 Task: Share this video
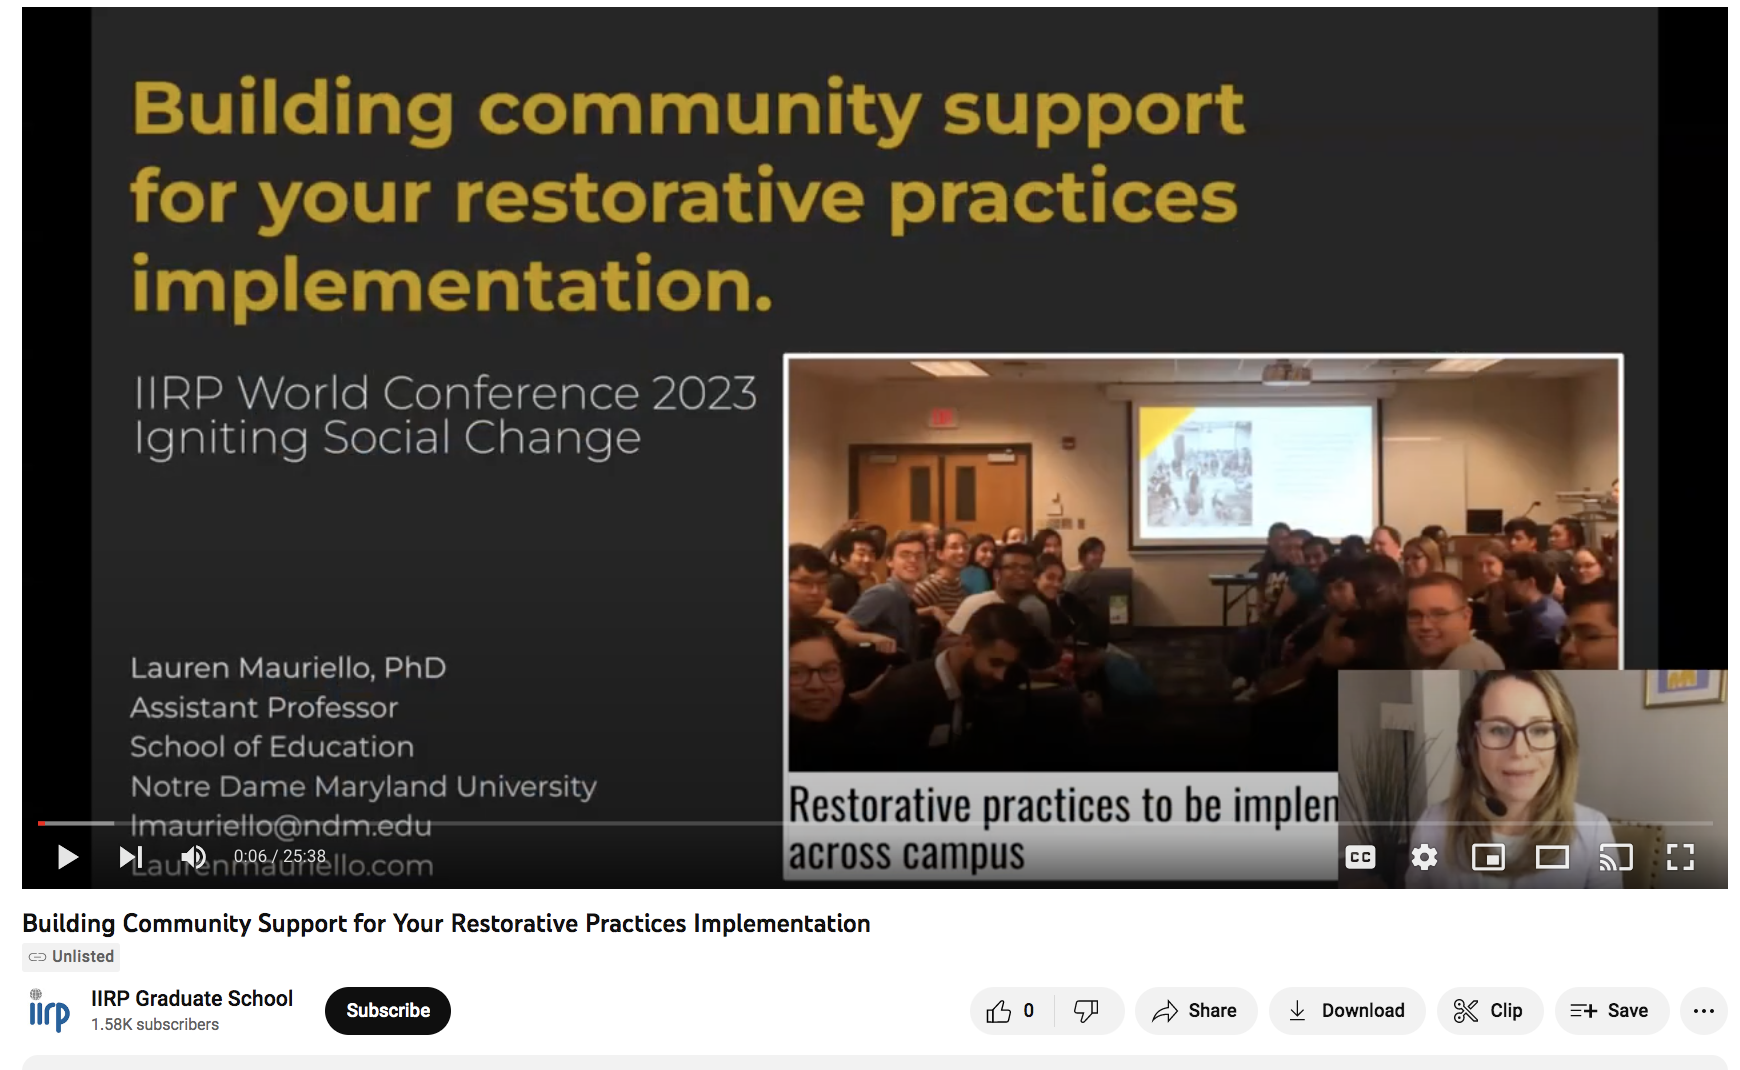(1195, 1011)
